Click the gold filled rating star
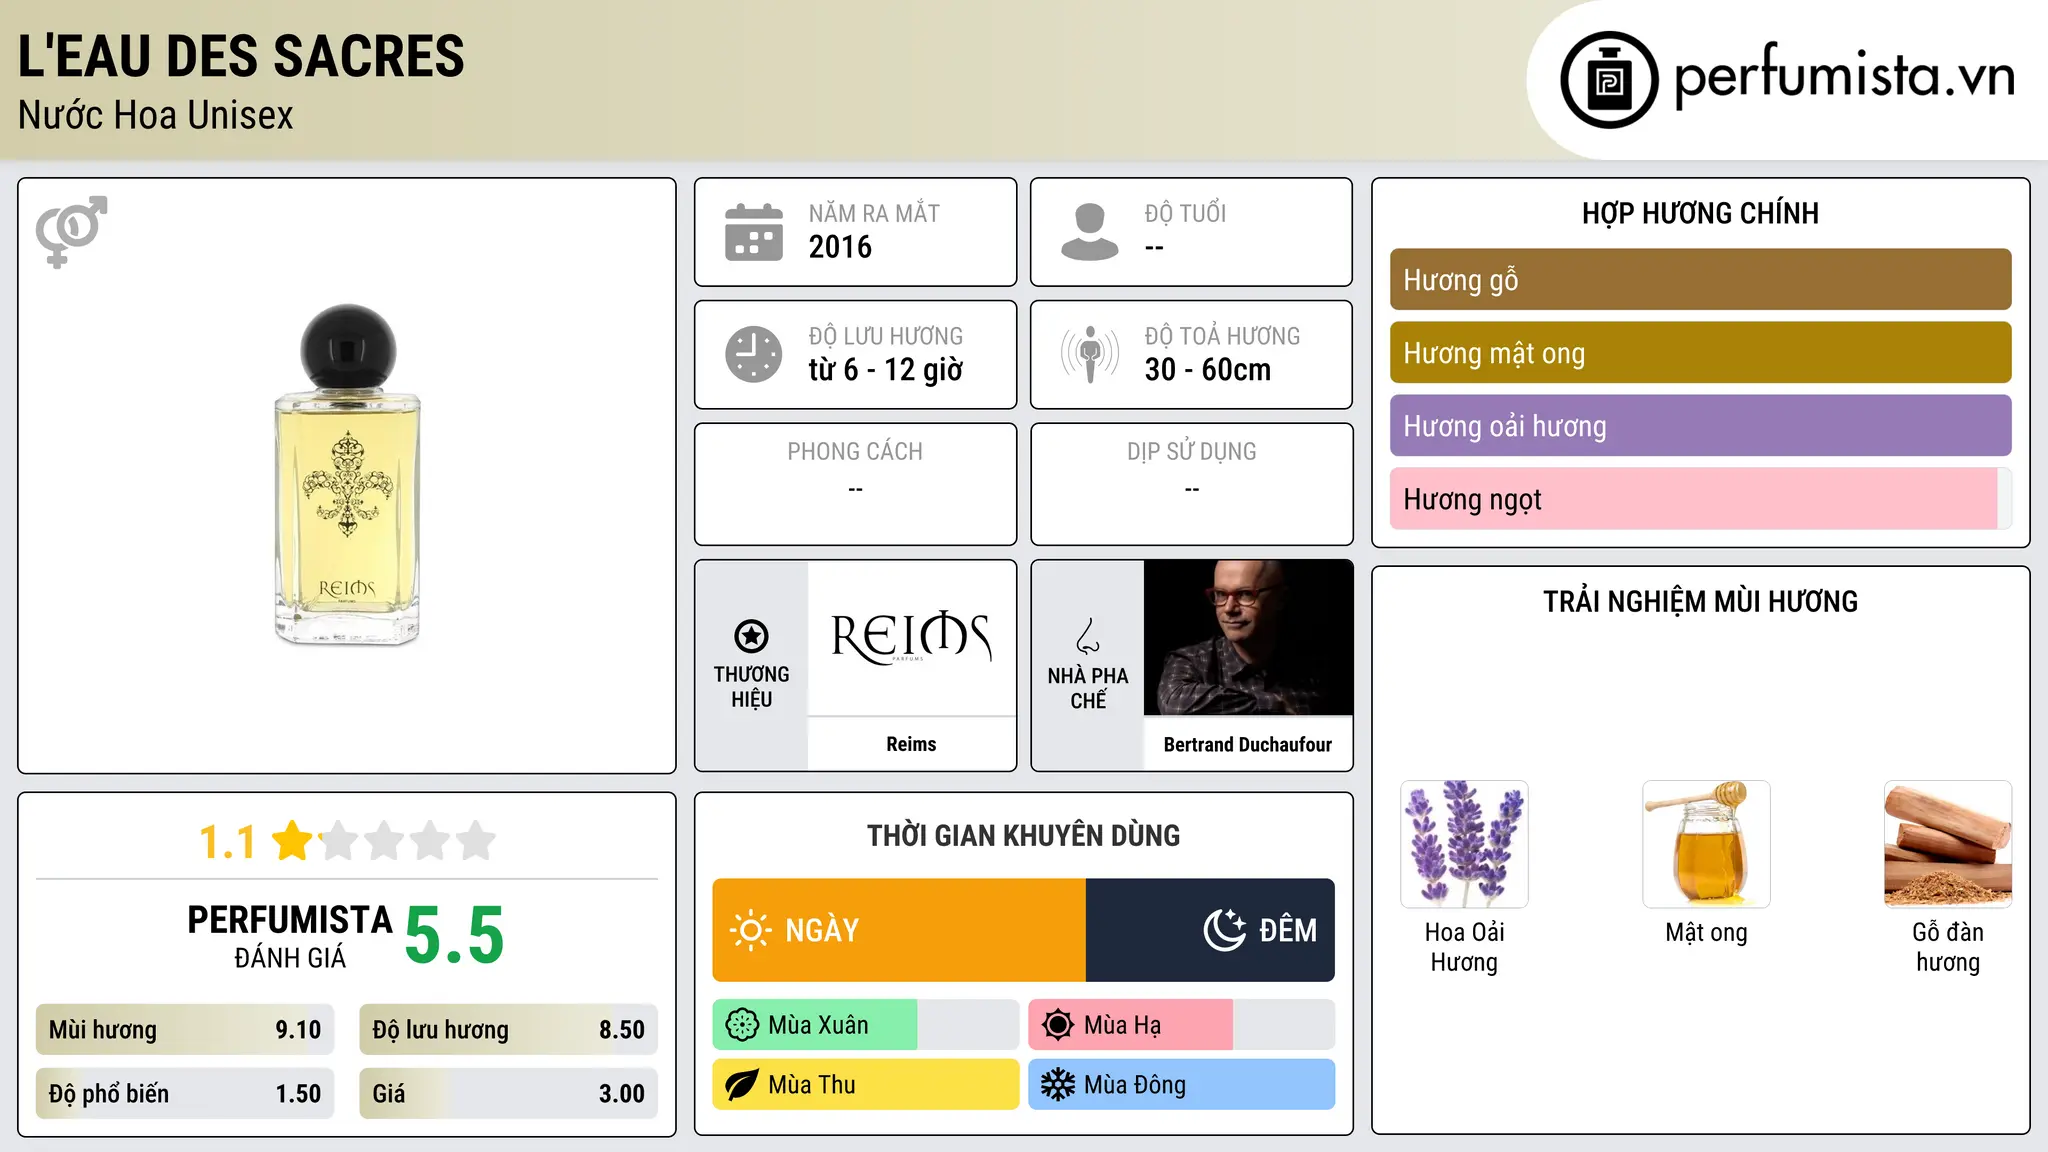The width and height of the screenshot is (2048, 1152). coord(293,841)
